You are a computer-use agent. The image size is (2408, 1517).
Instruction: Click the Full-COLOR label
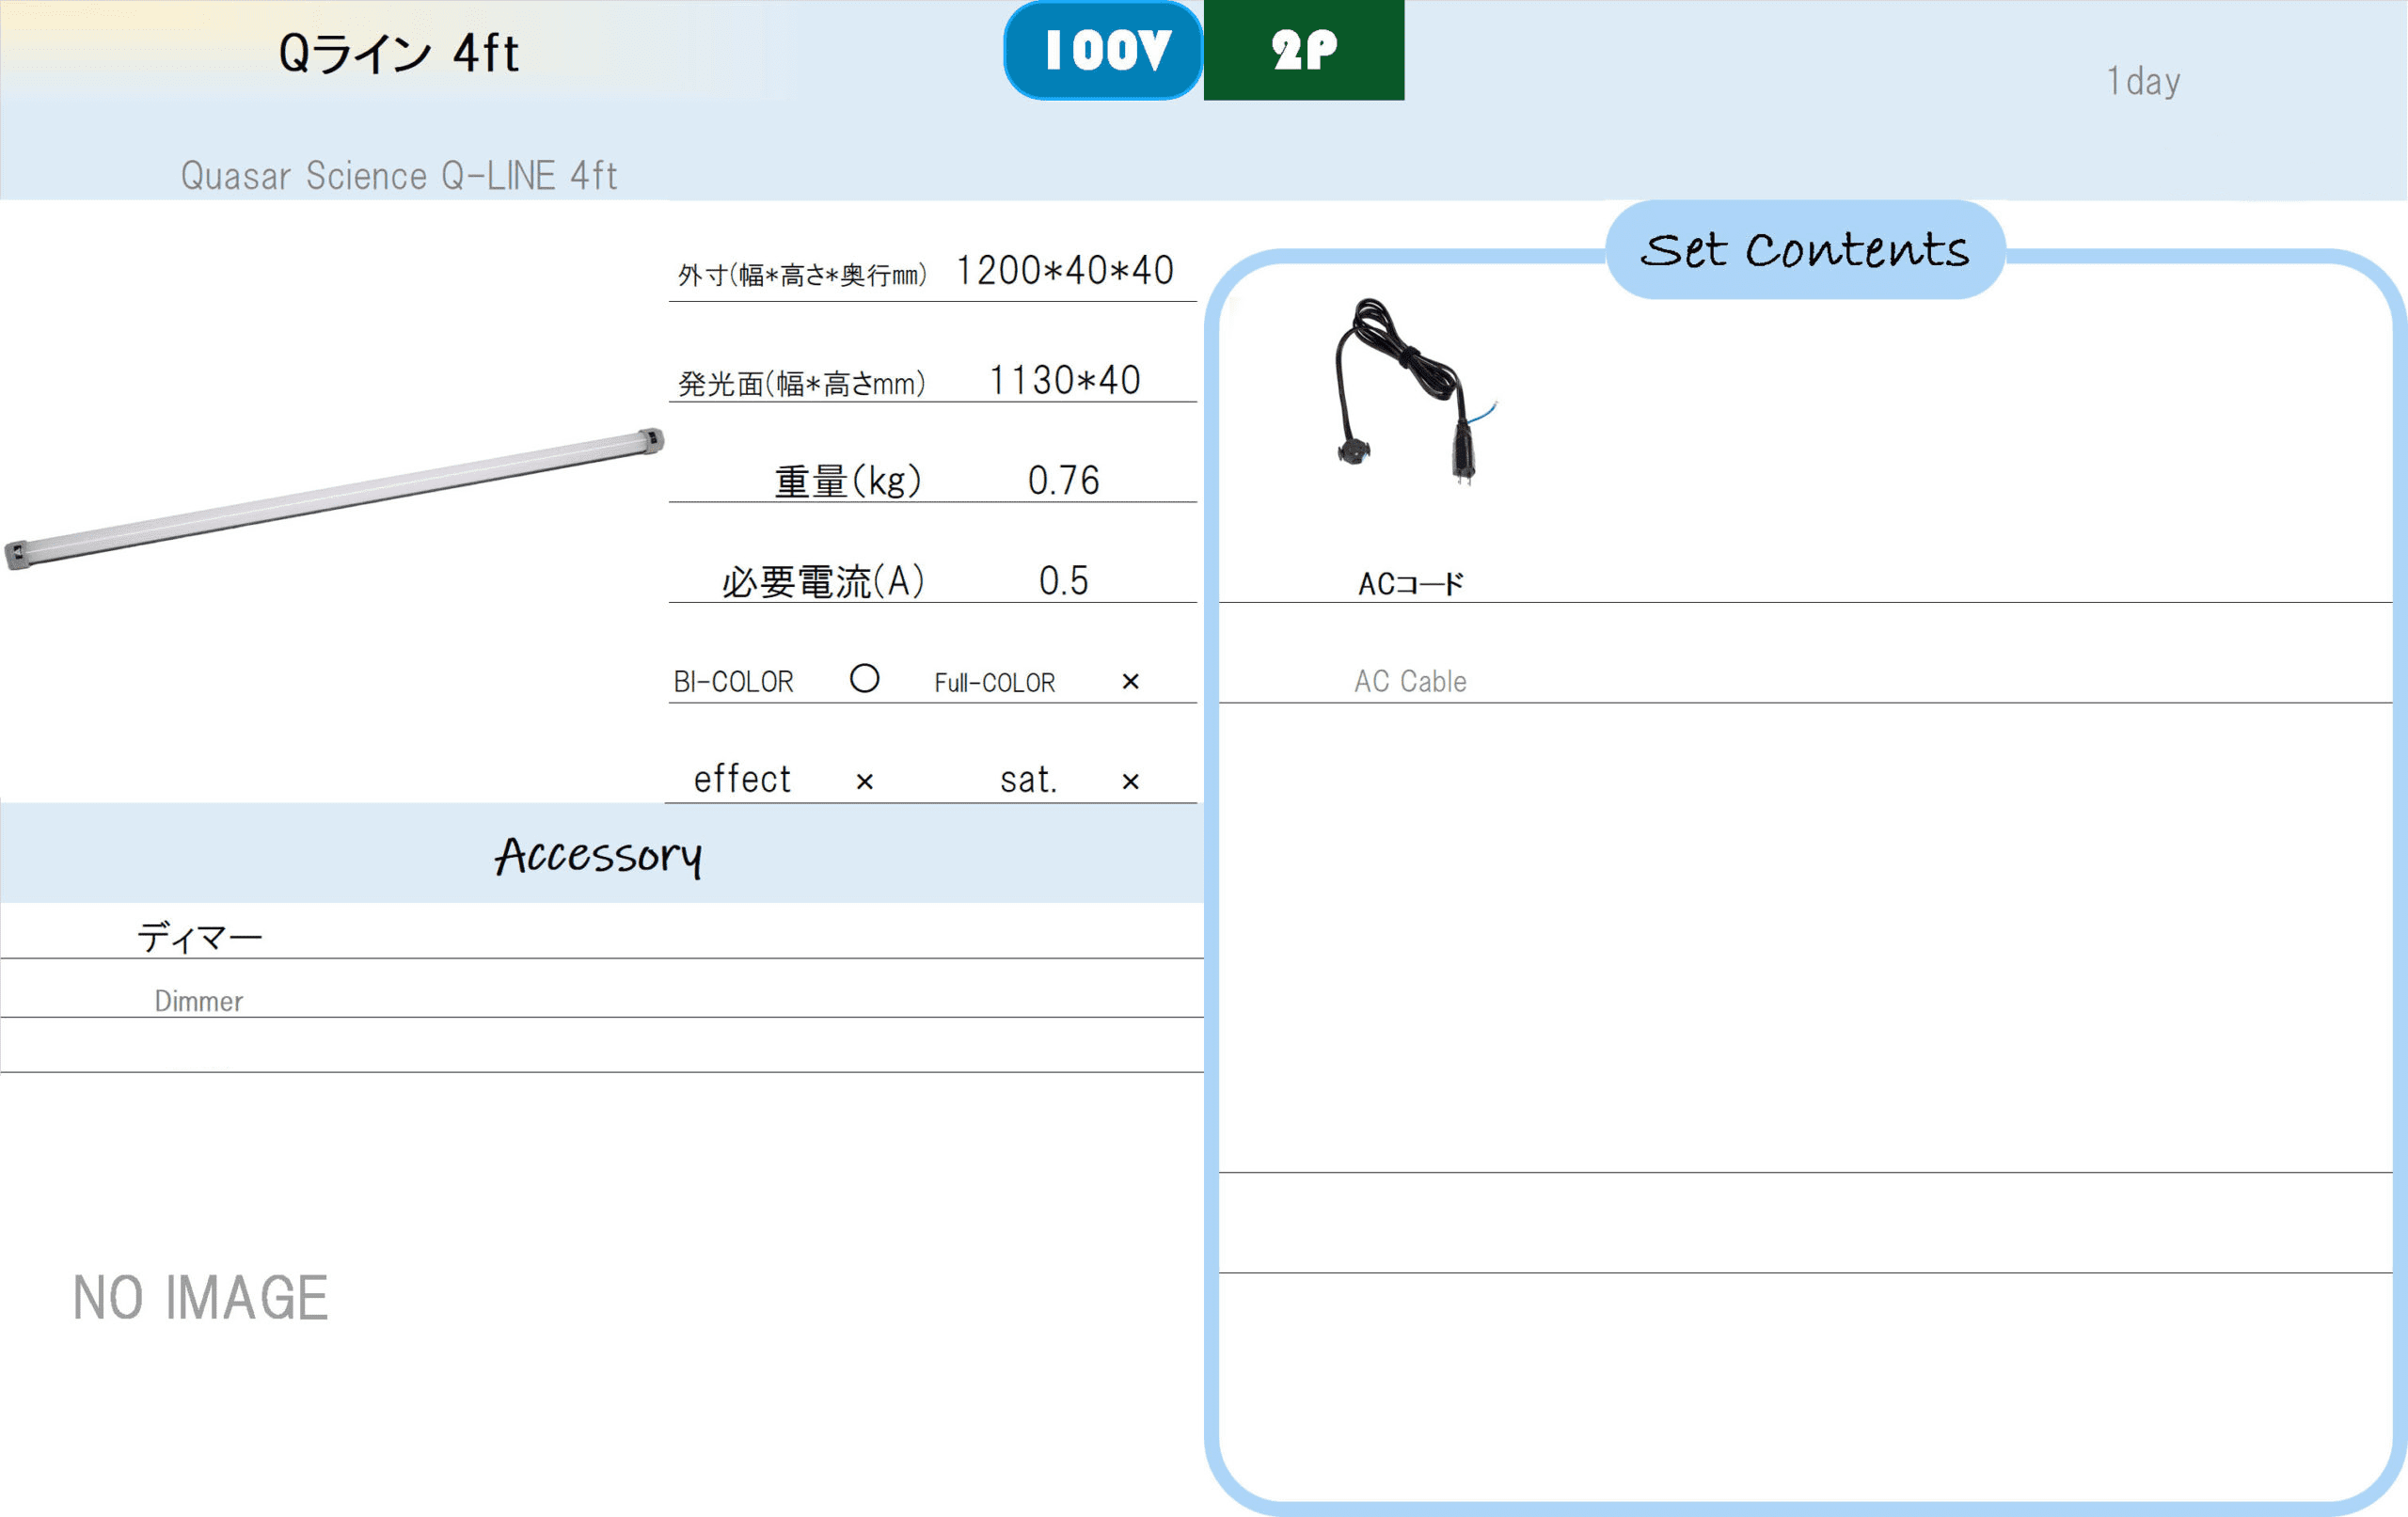click(995, 683)
